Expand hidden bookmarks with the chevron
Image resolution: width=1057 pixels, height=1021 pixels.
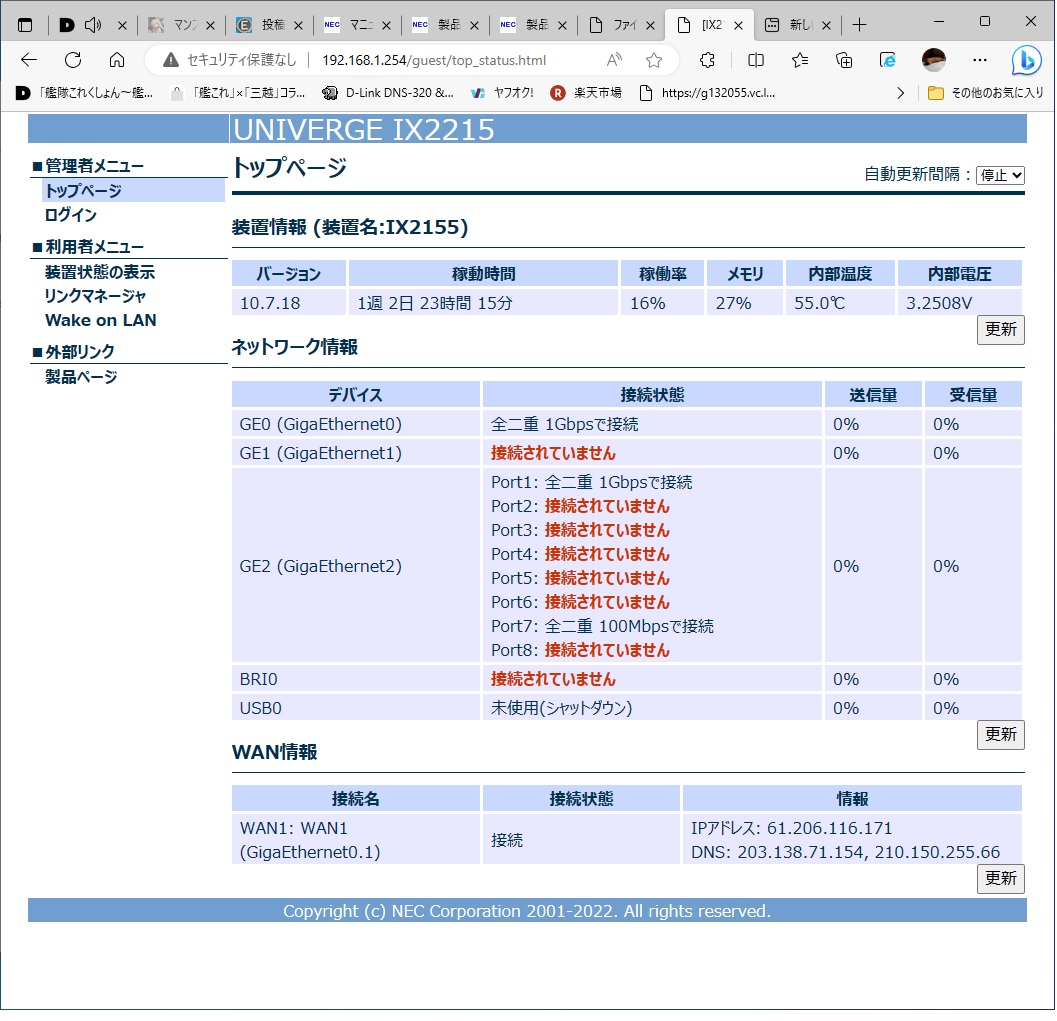pos(901,93)
